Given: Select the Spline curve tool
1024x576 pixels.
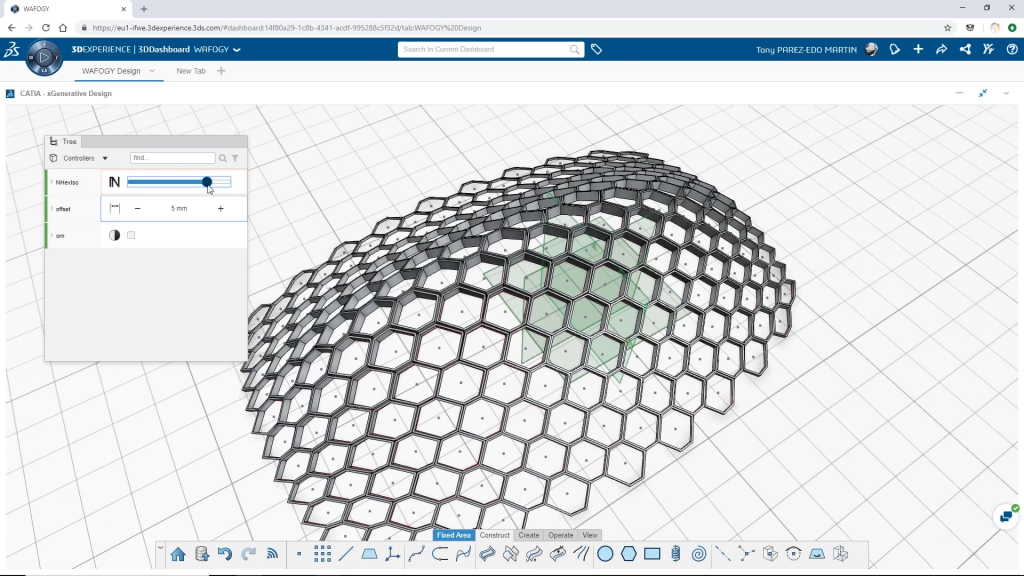Looking at the screenshot, I should (416, 554).
